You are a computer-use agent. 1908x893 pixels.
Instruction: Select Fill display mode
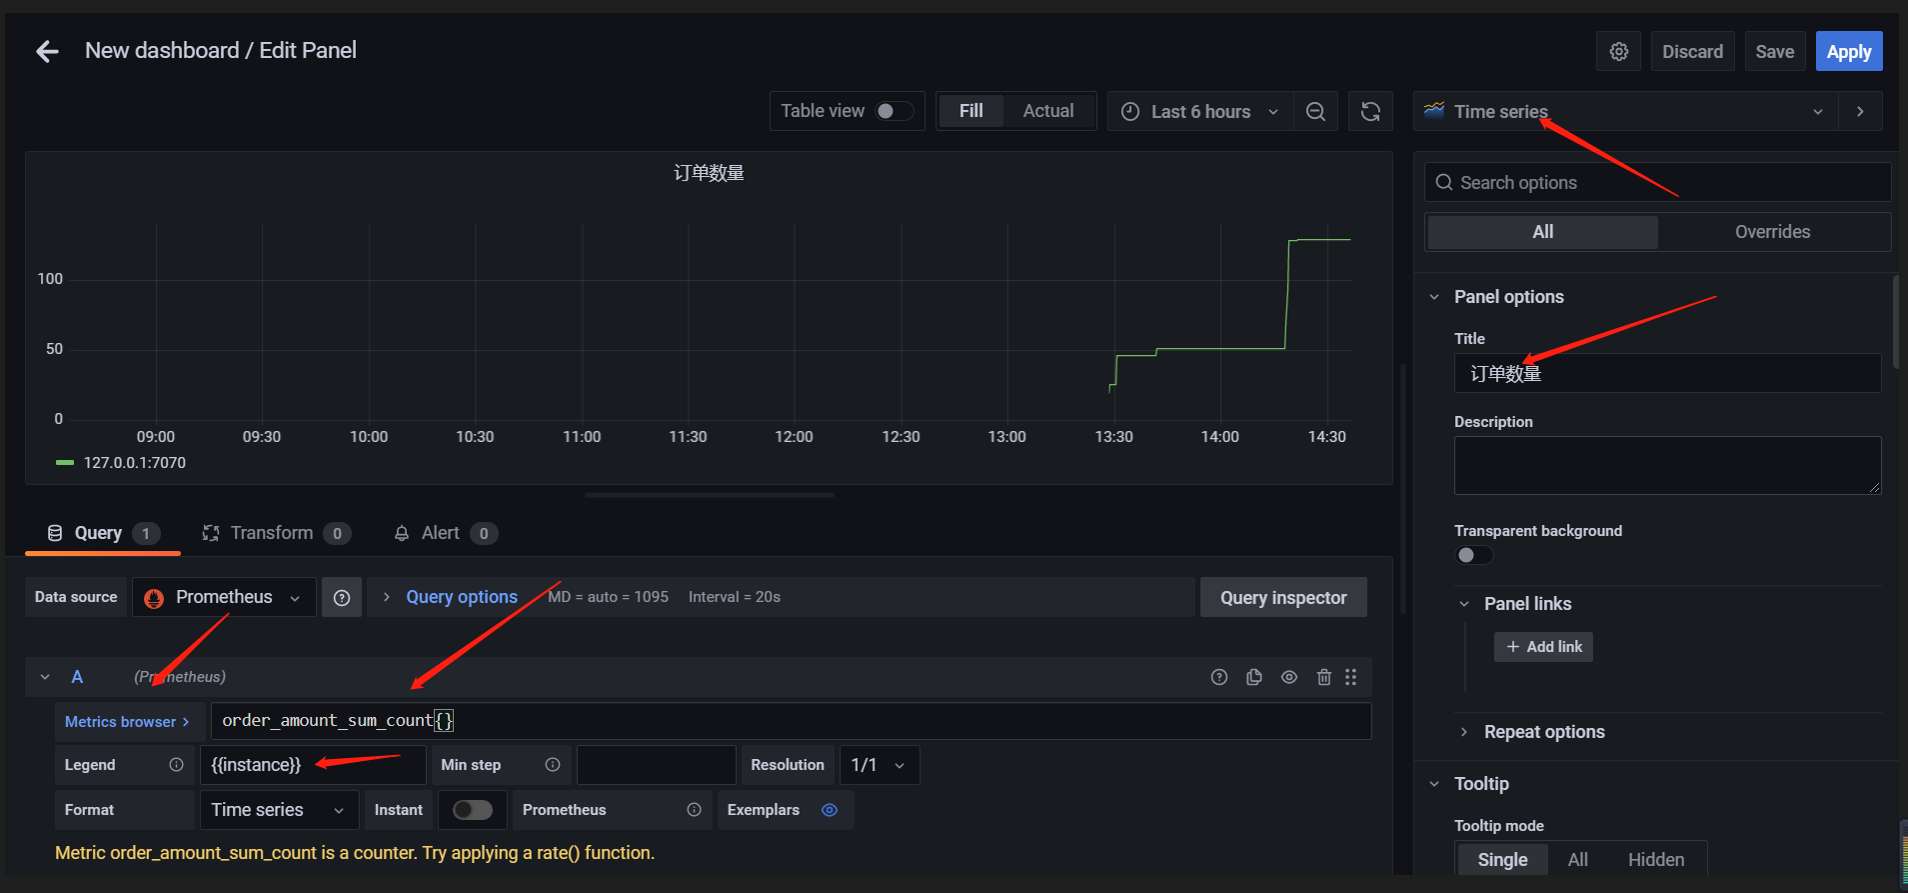click(971, 111)
